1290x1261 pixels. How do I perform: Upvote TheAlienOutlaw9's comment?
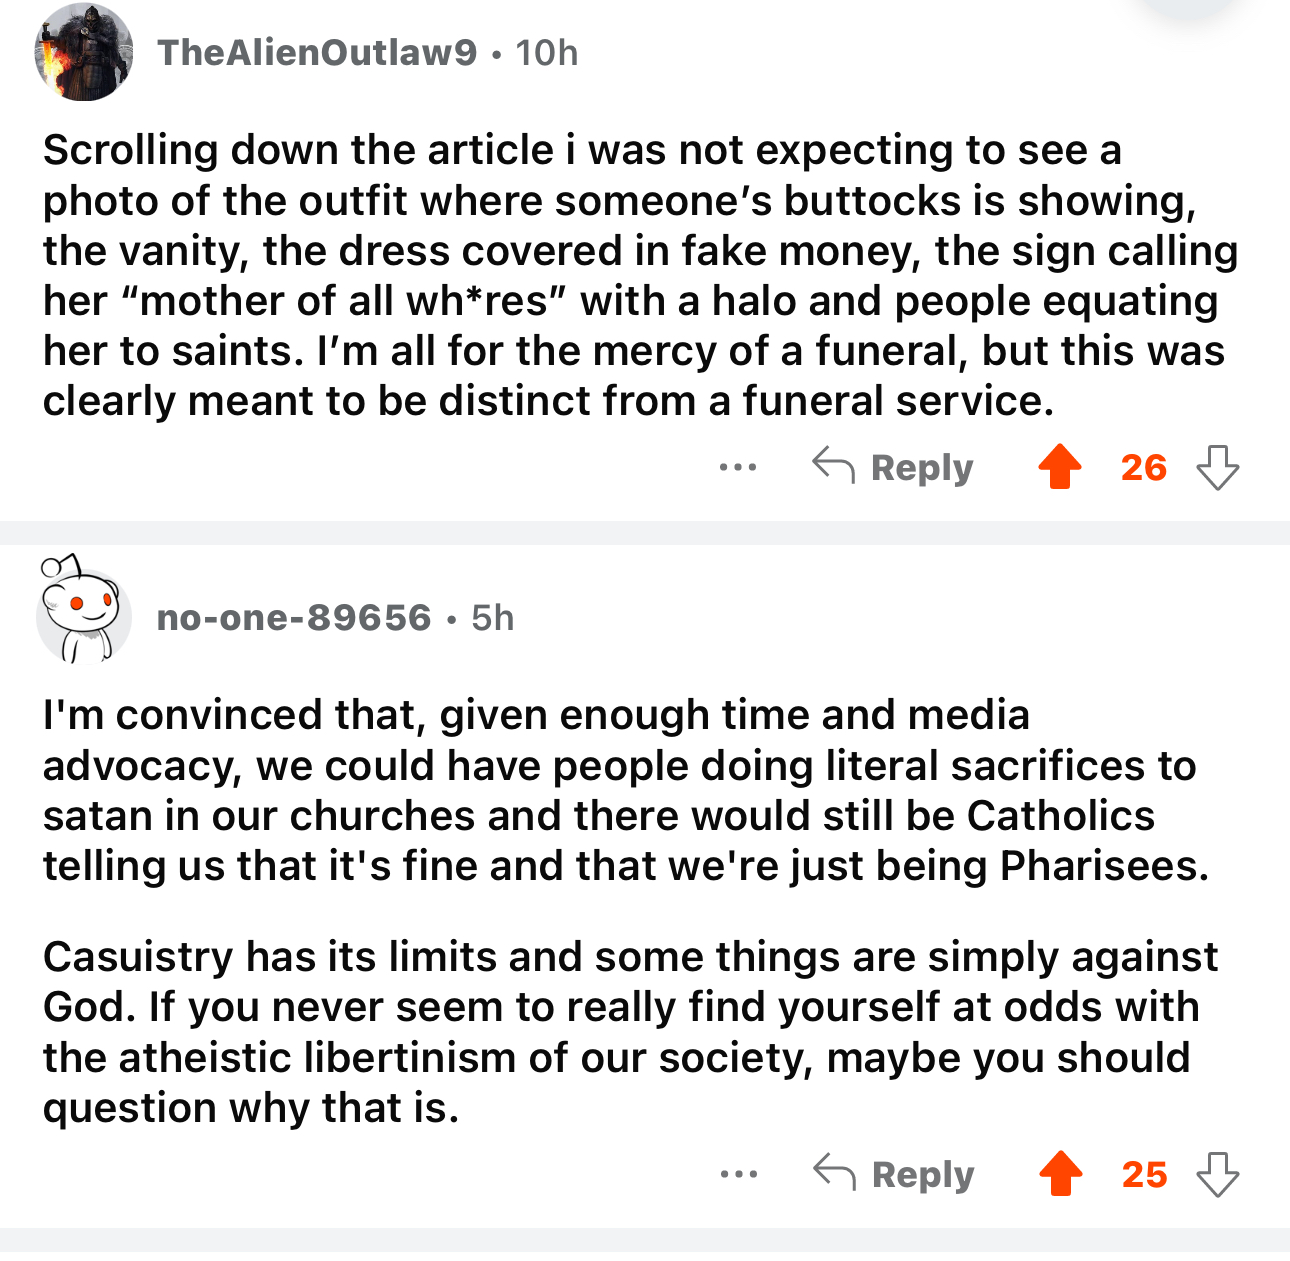coord(1060,467)
